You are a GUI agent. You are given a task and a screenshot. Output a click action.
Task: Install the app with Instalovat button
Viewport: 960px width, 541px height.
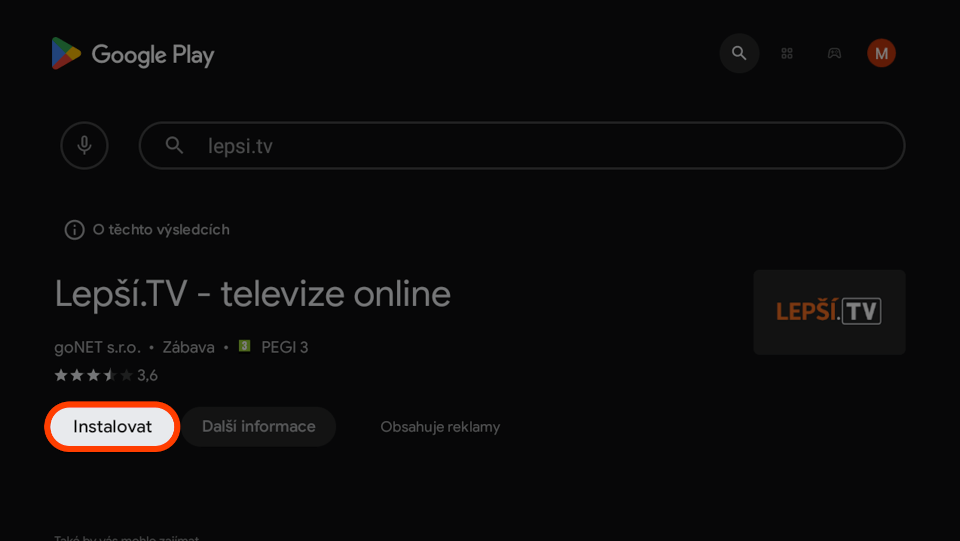112,427
